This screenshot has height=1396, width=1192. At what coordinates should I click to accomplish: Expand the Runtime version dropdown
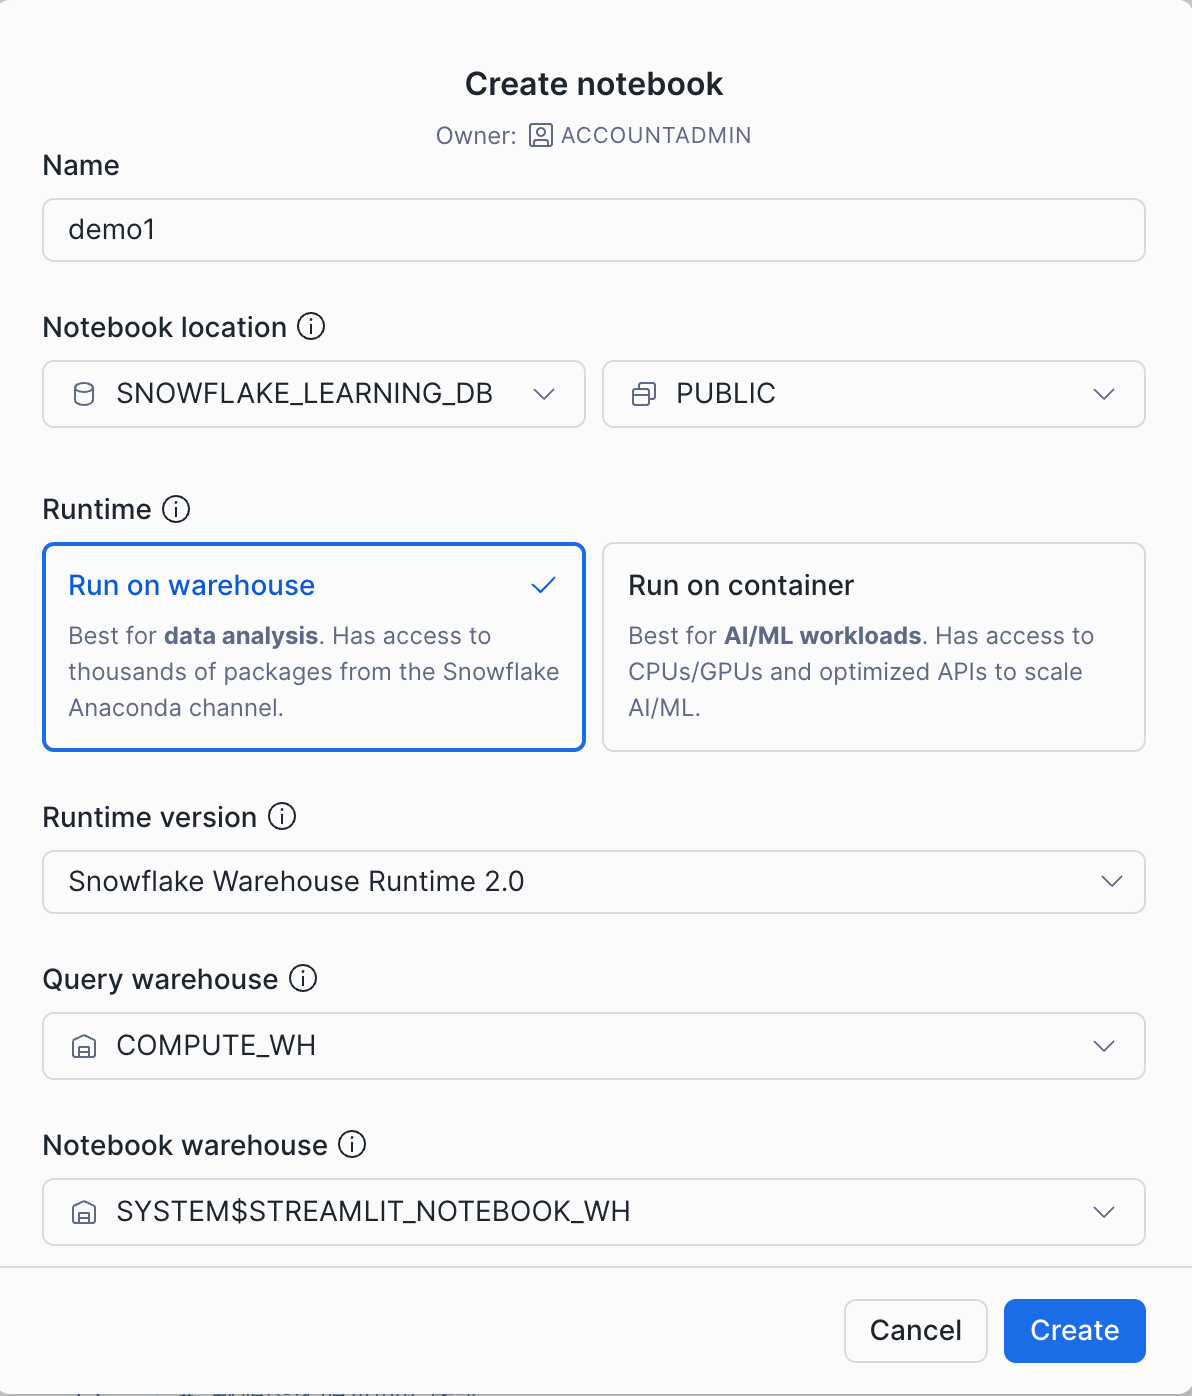tap(593, 882)
